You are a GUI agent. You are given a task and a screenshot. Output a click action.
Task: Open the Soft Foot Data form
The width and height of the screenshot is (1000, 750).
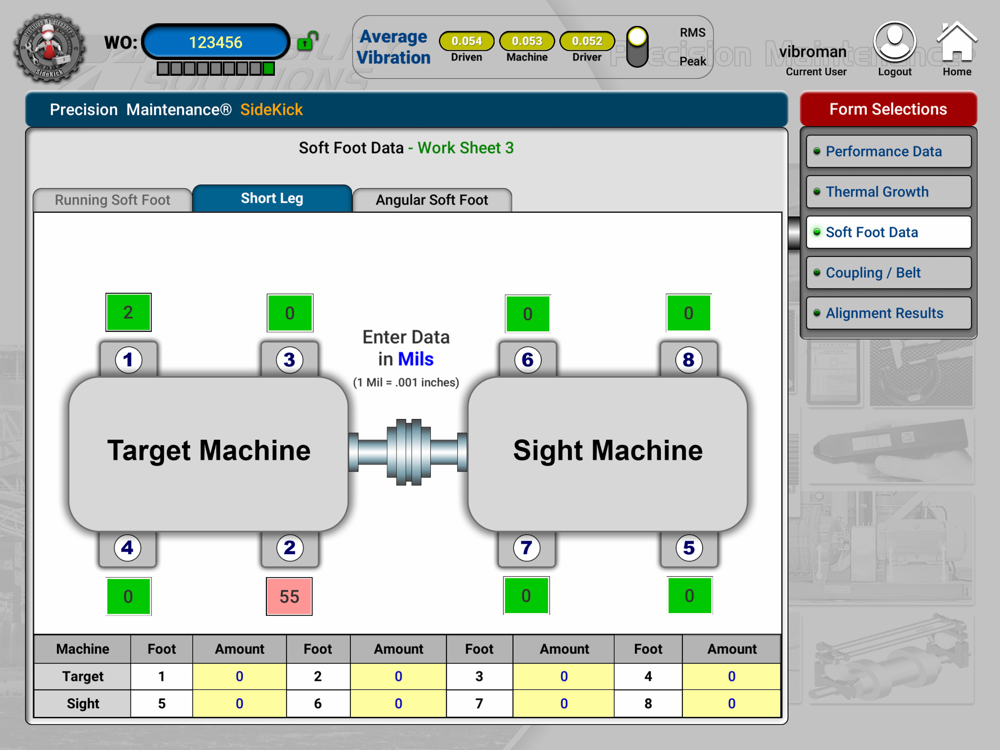[x=888, y=232]
